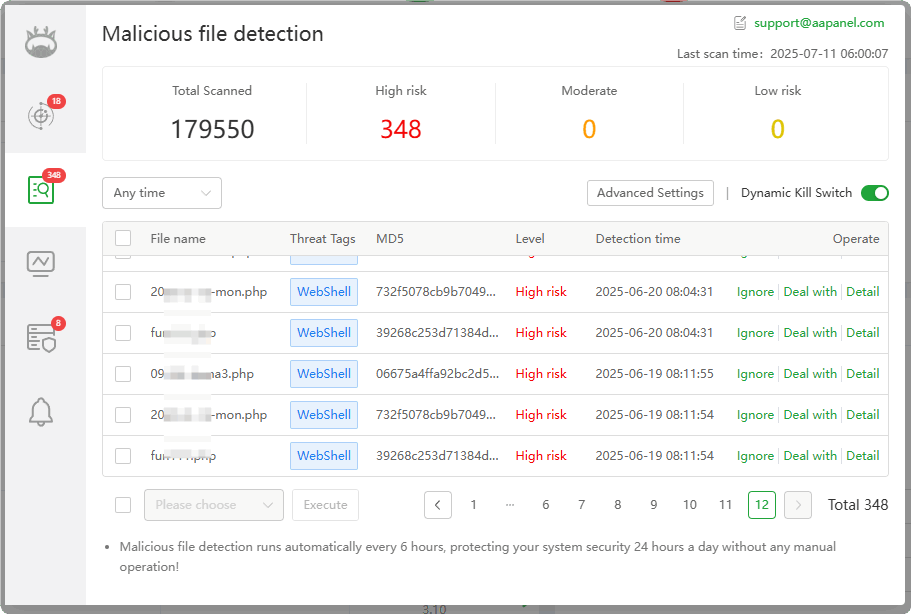Check the select-all checkbox in table header
This screenshot has height=614, width=911.
coord(123,238)
